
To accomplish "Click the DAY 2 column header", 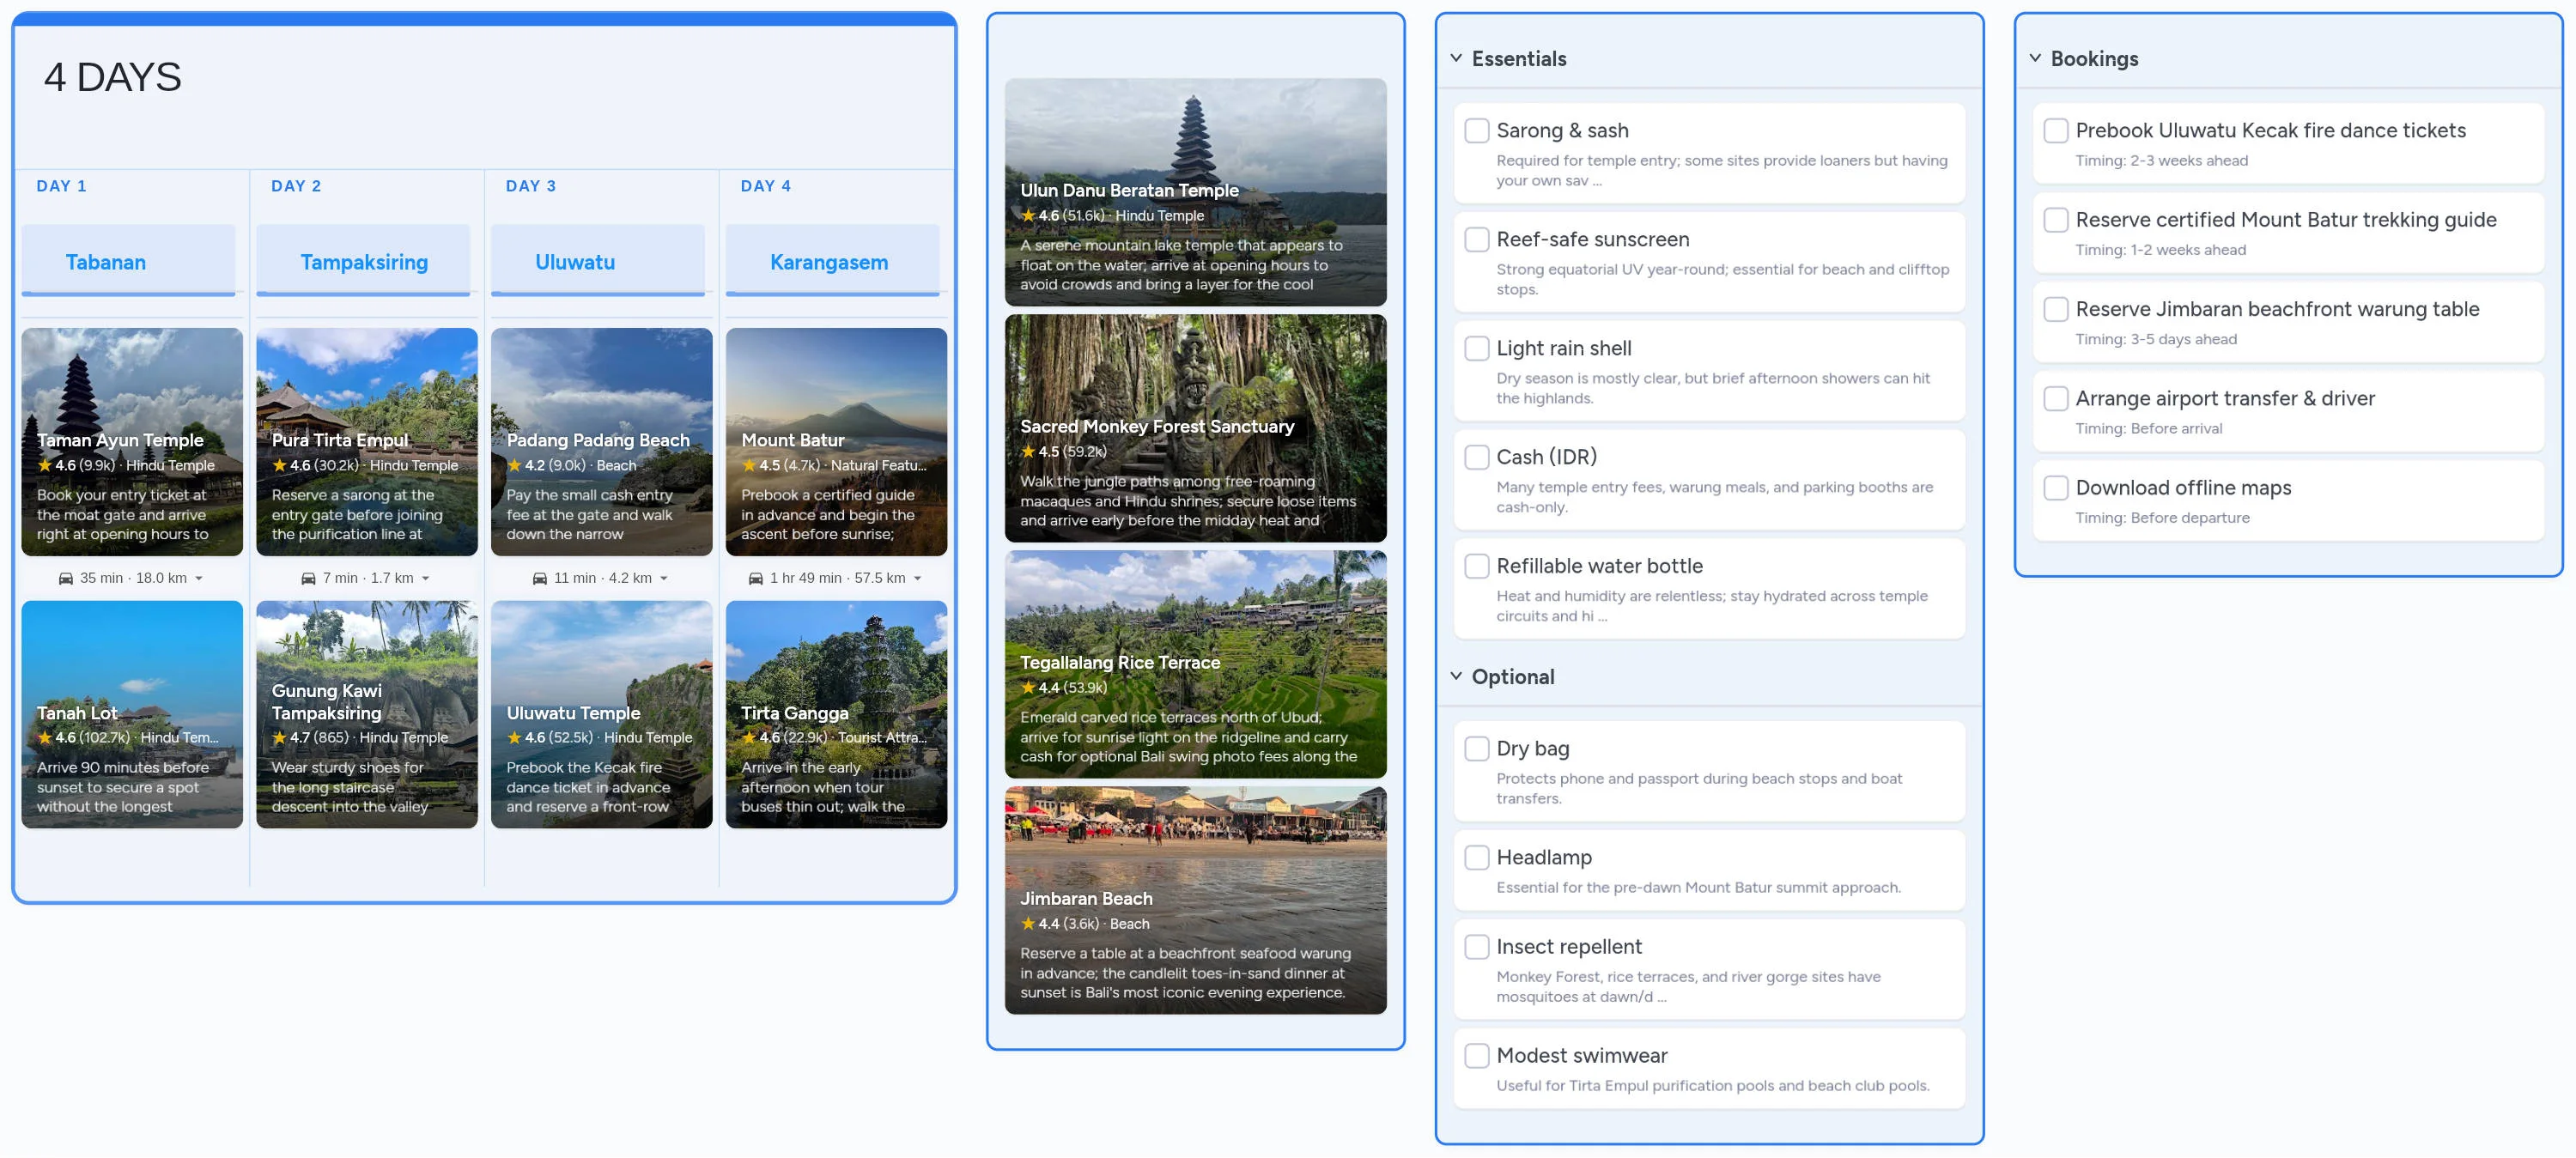I will 296,186.
